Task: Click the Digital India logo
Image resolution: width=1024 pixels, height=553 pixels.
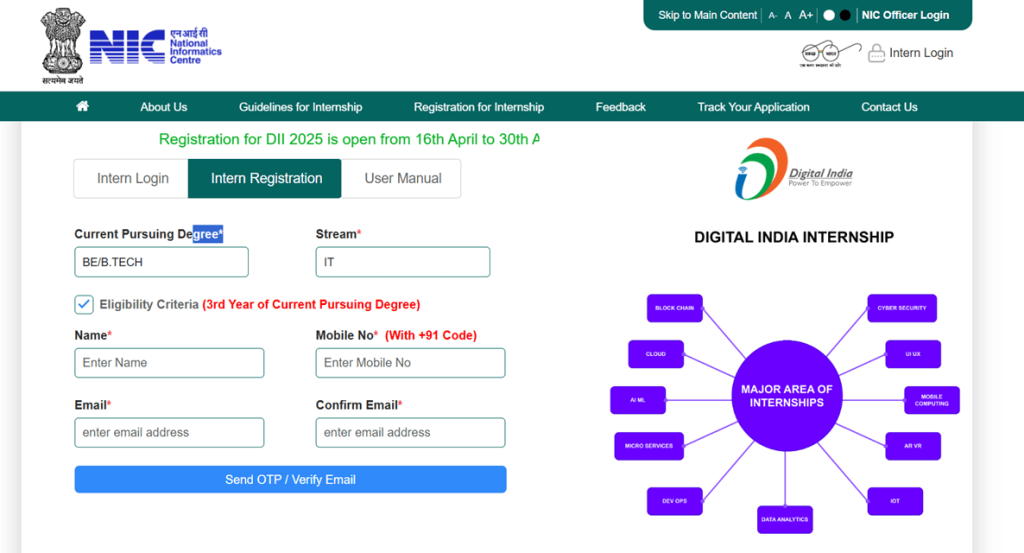Action: point(793,169)
